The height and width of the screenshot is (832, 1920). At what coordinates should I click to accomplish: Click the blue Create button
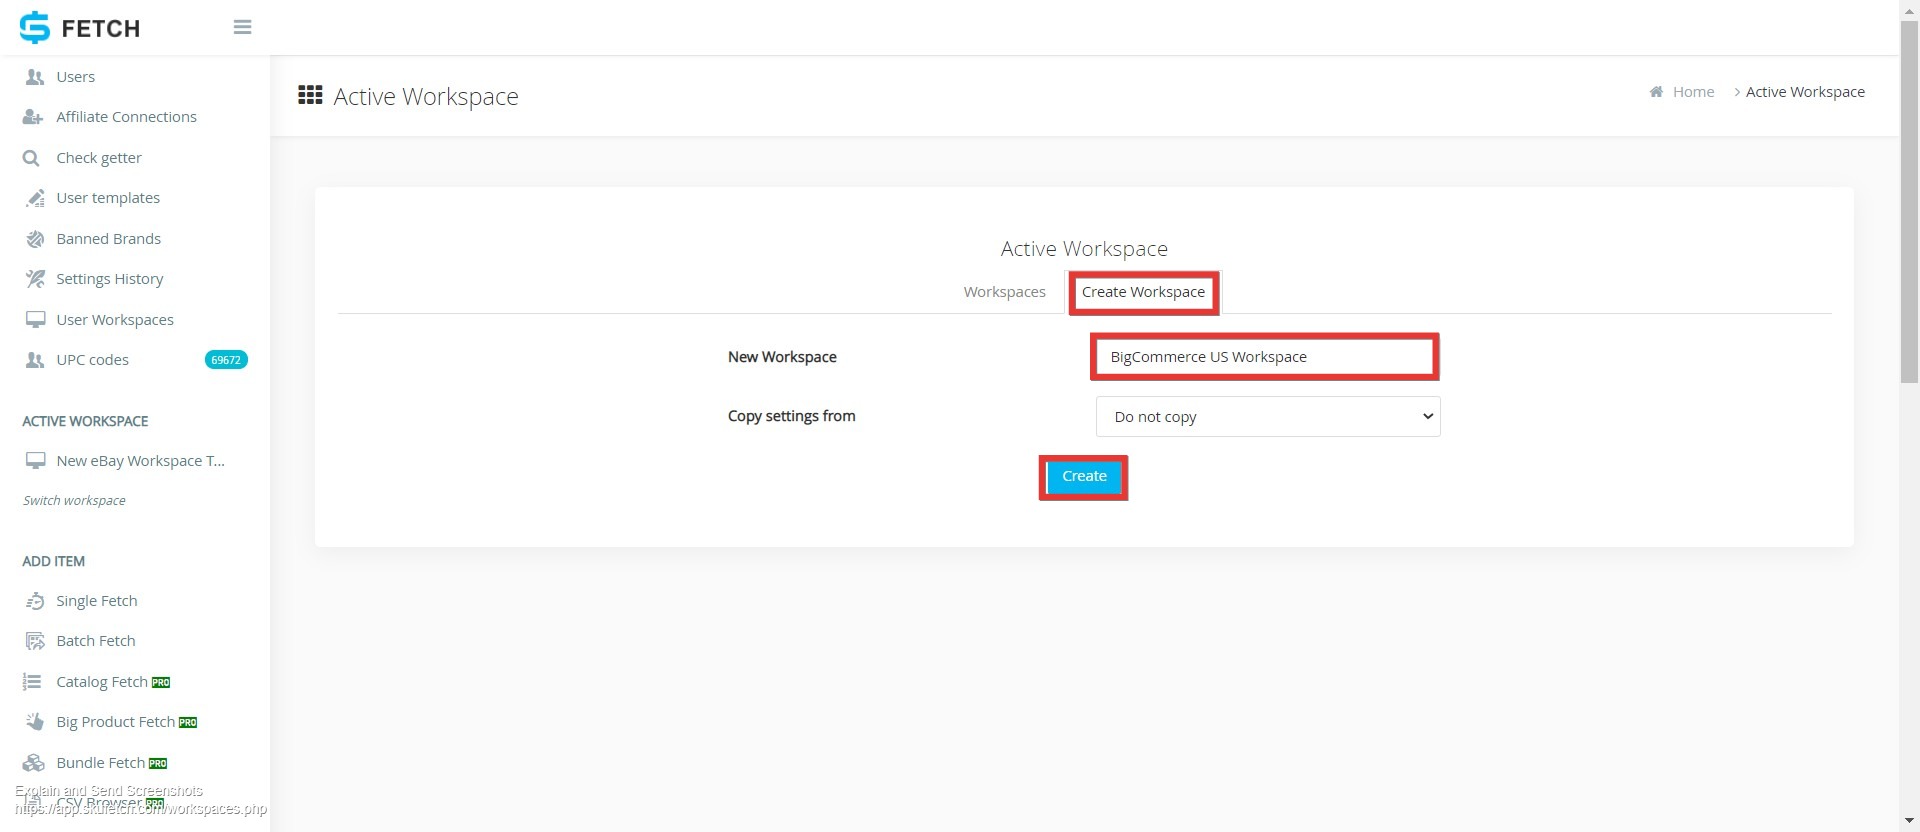tap(1084, 477)
